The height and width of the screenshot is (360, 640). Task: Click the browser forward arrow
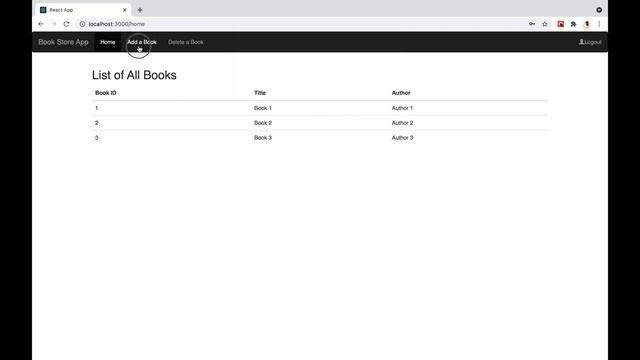(x=53, y=24)
